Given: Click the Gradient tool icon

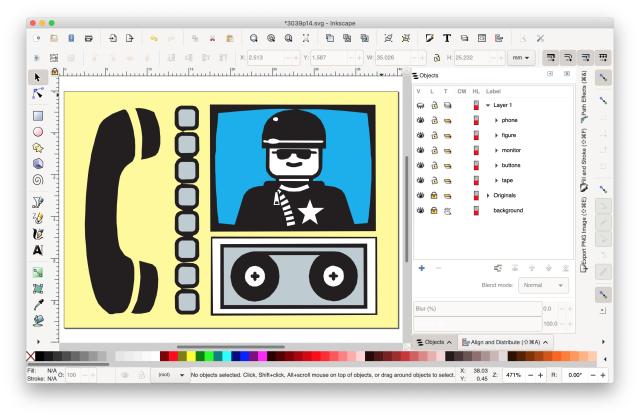Looking at the screenshot, I should pyautogui.click(x=38, y=271).
